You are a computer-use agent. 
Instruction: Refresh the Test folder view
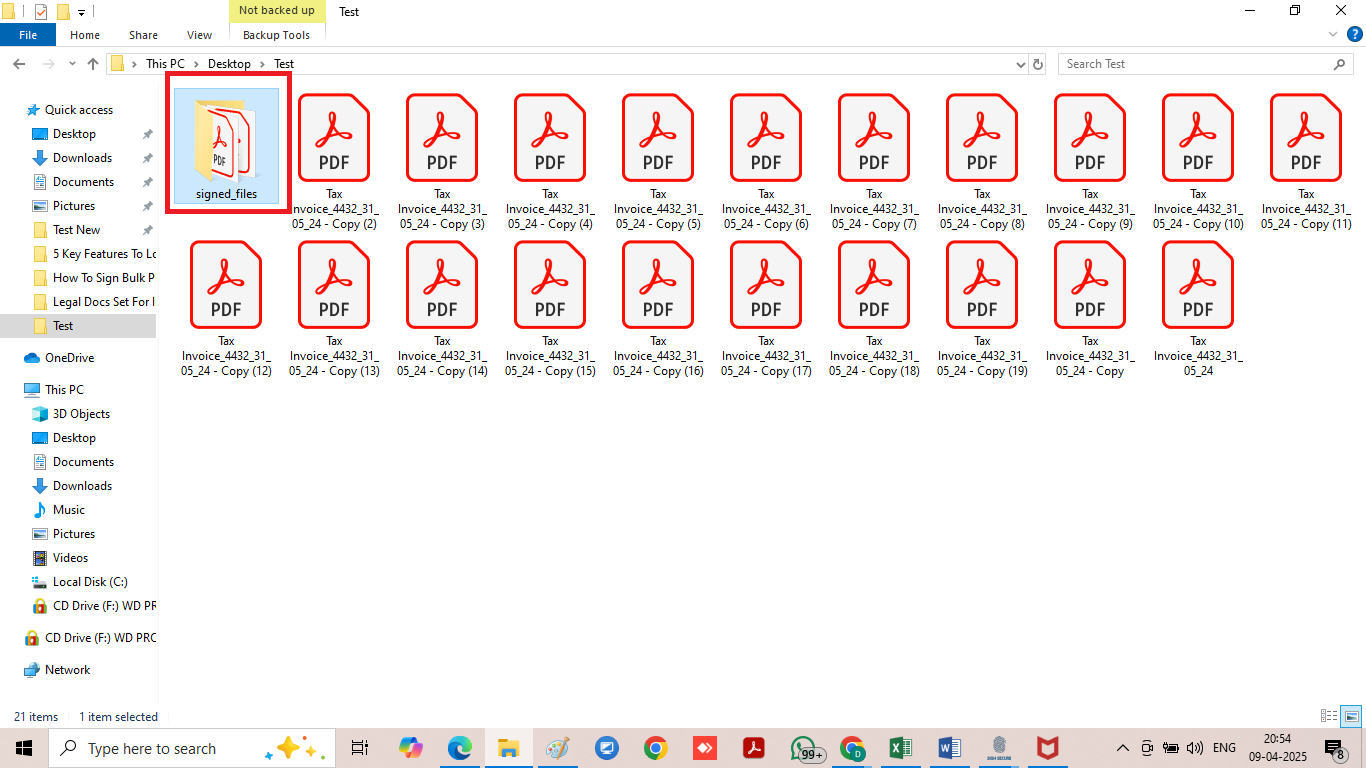(1038, 64)
